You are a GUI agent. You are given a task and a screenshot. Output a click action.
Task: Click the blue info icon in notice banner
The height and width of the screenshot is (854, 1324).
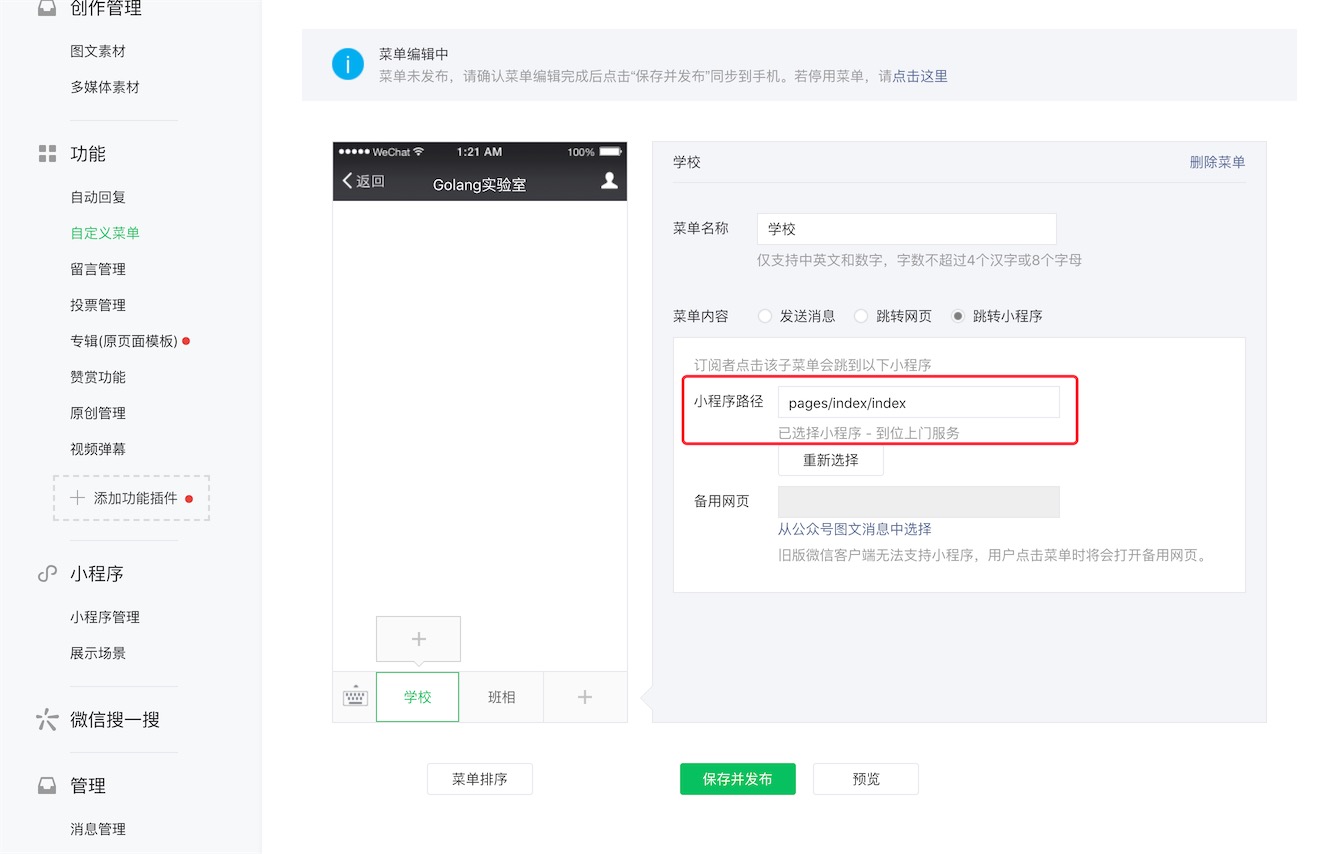click(348, 65)
